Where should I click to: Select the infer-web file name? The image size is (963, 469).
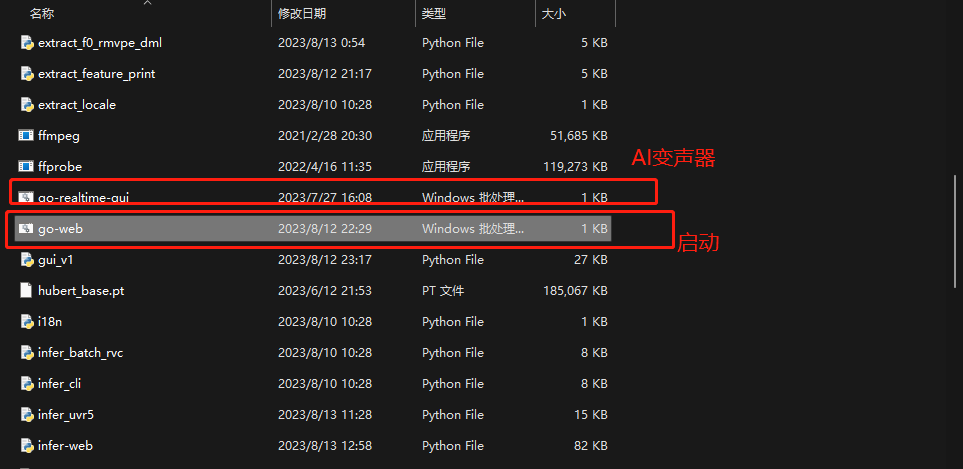coord(65,446)
